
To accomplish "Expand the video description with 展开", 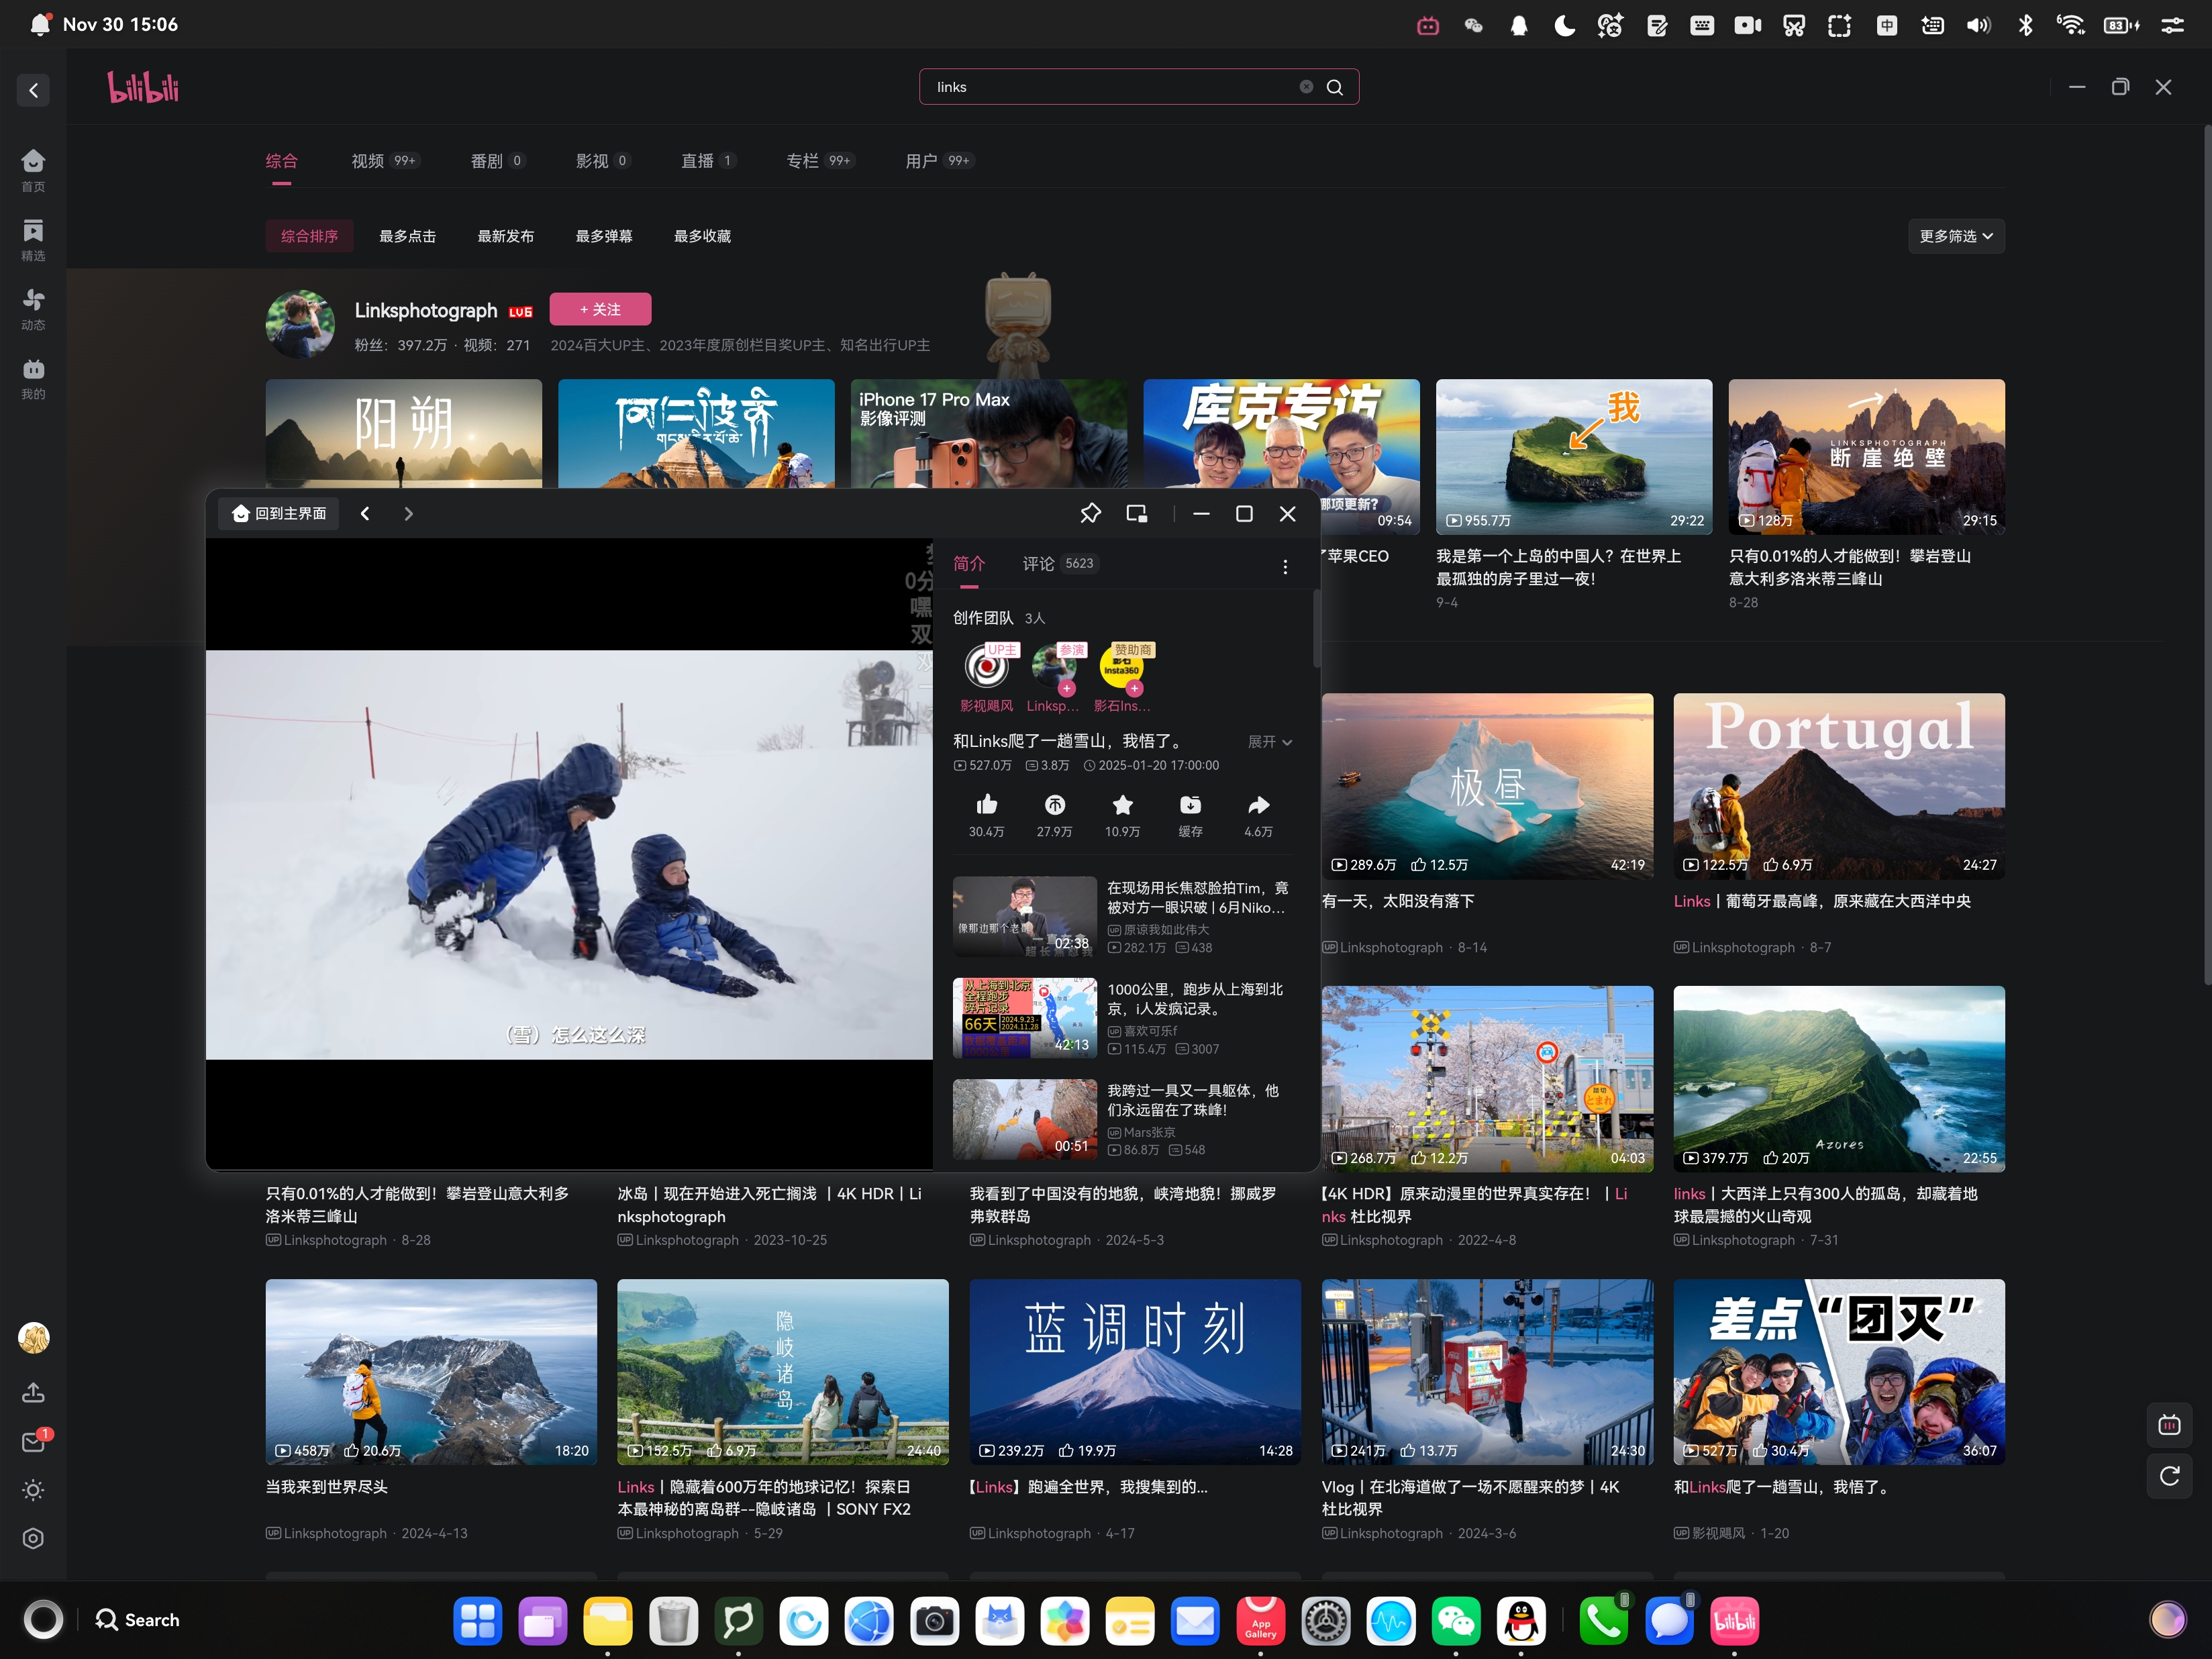I will (1269, 742).
